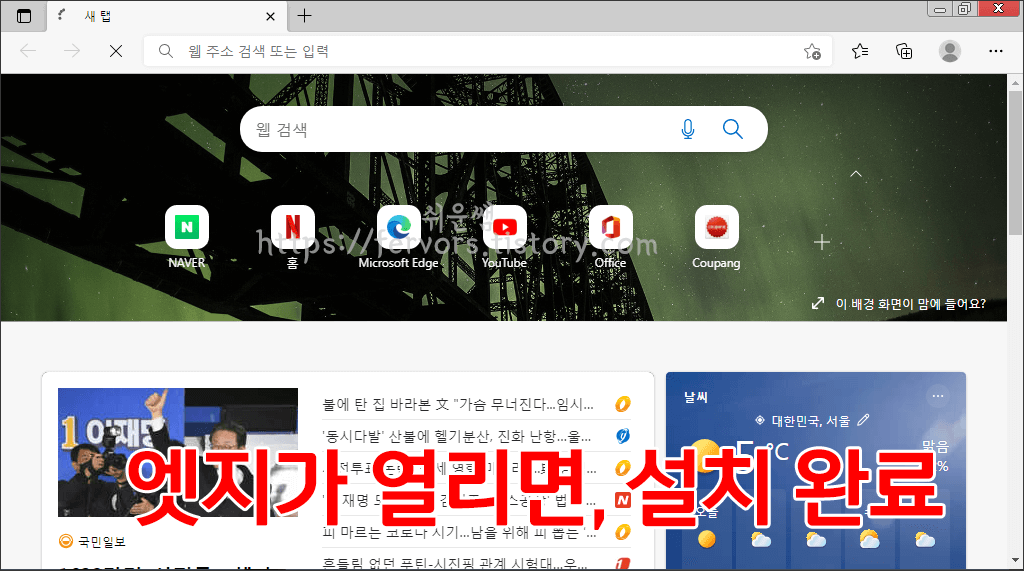Open the 국민일보 source link
The image size is (1024, 571).
92,542
